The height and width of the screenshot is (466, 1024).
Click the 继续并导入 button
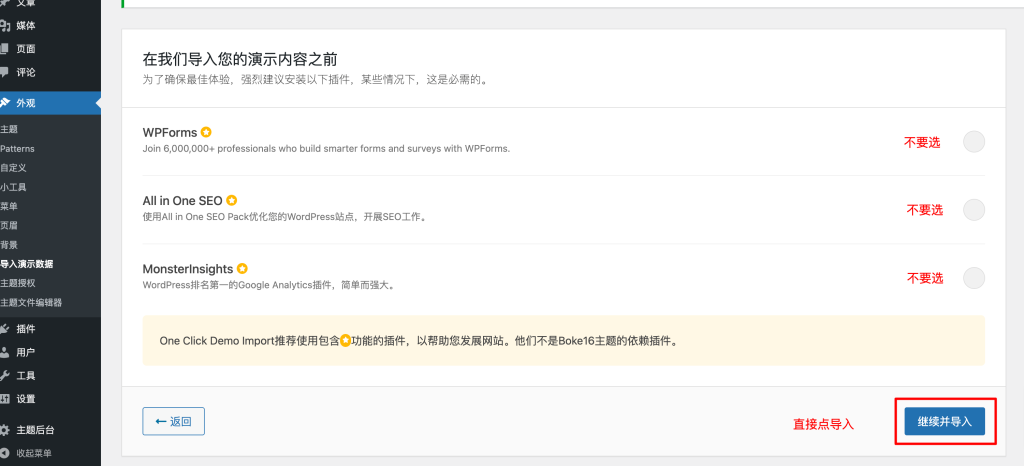(x=944, y=421)
